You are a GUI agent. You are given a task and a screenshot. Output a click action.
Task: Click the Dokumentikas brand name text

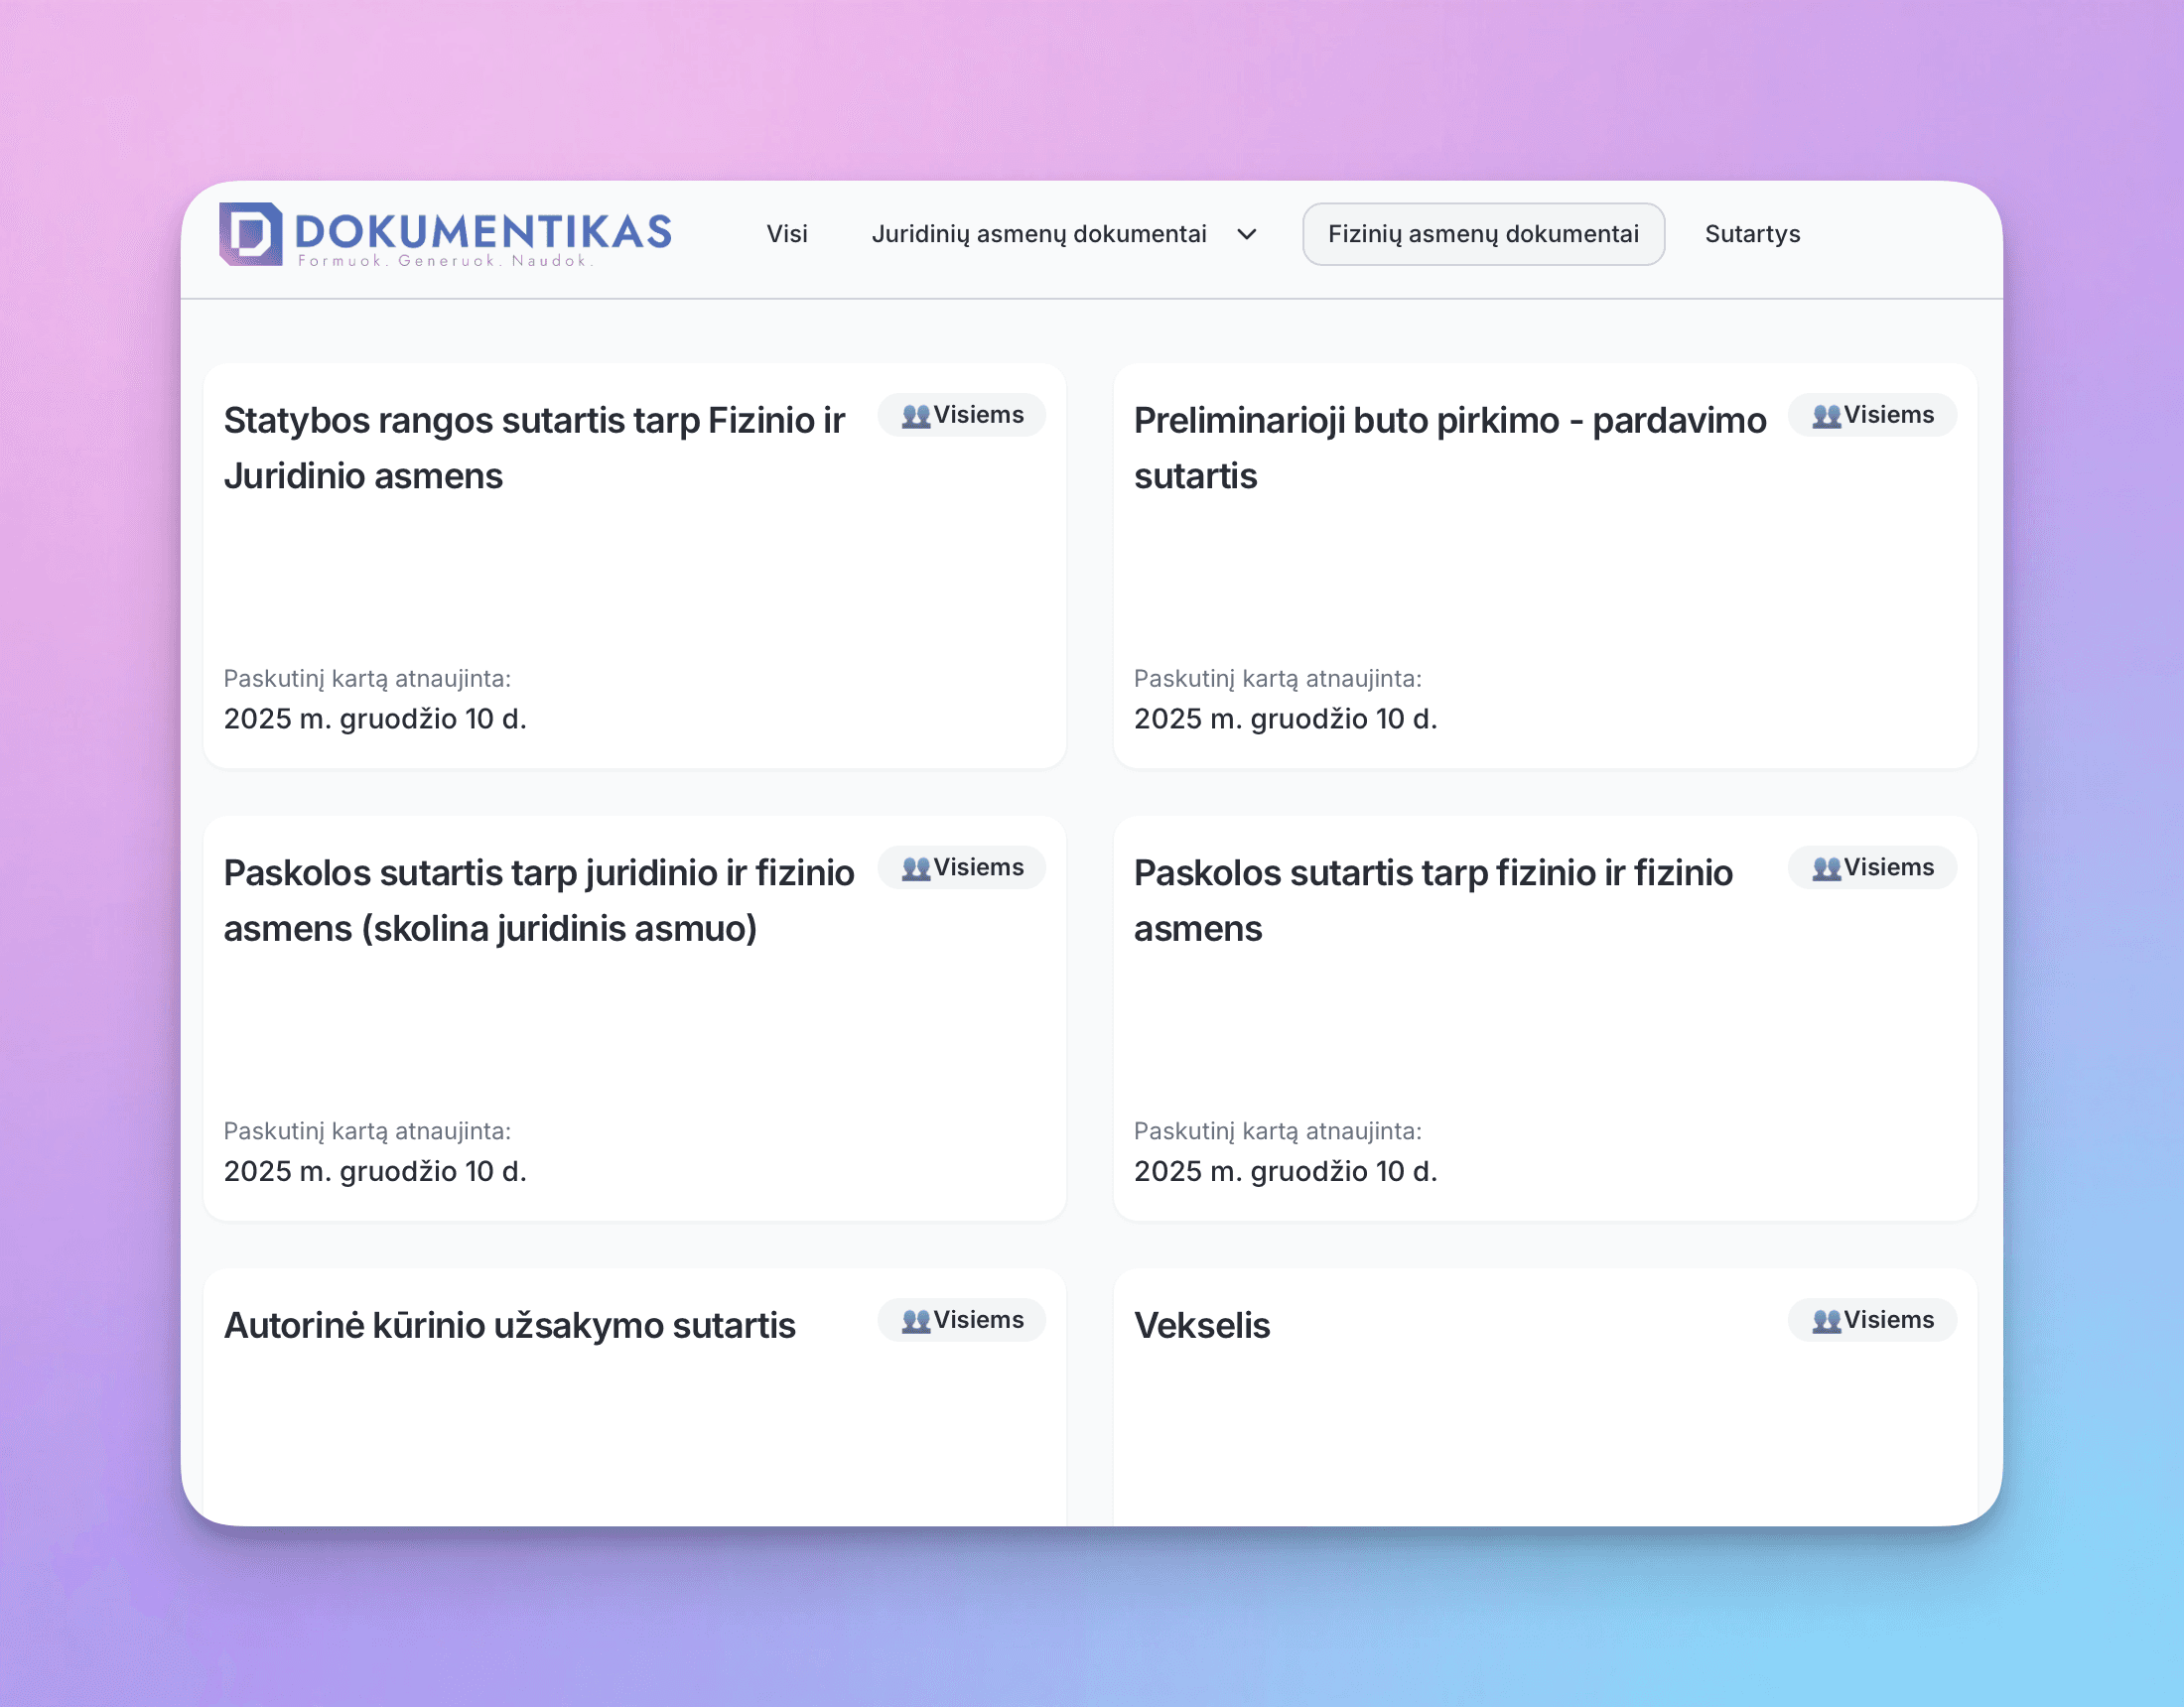coord(483,231)
